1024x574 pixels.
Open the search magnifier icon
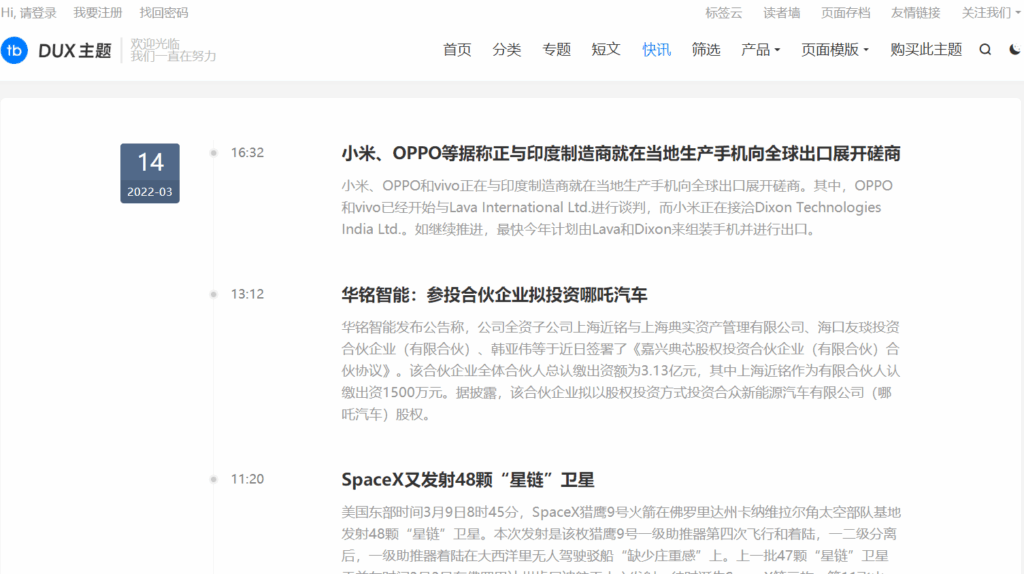[985, 50]
